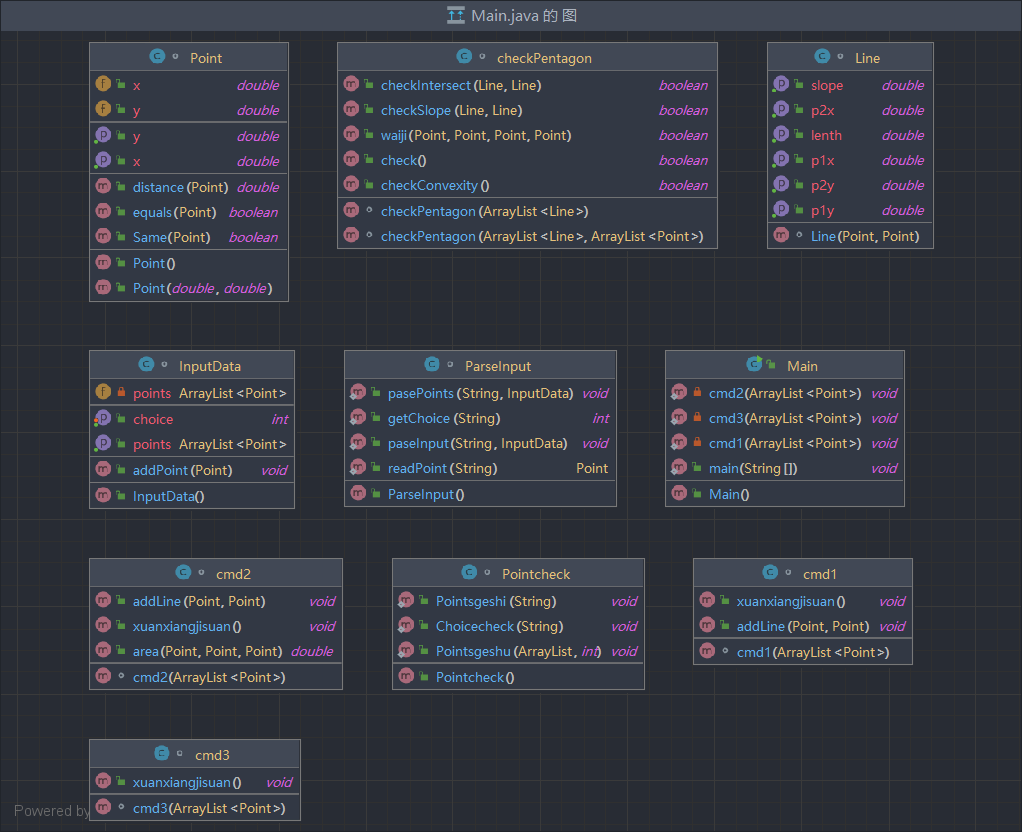Click the ParseInput class title
1022x832 pixels.
[x=497, y=366]
